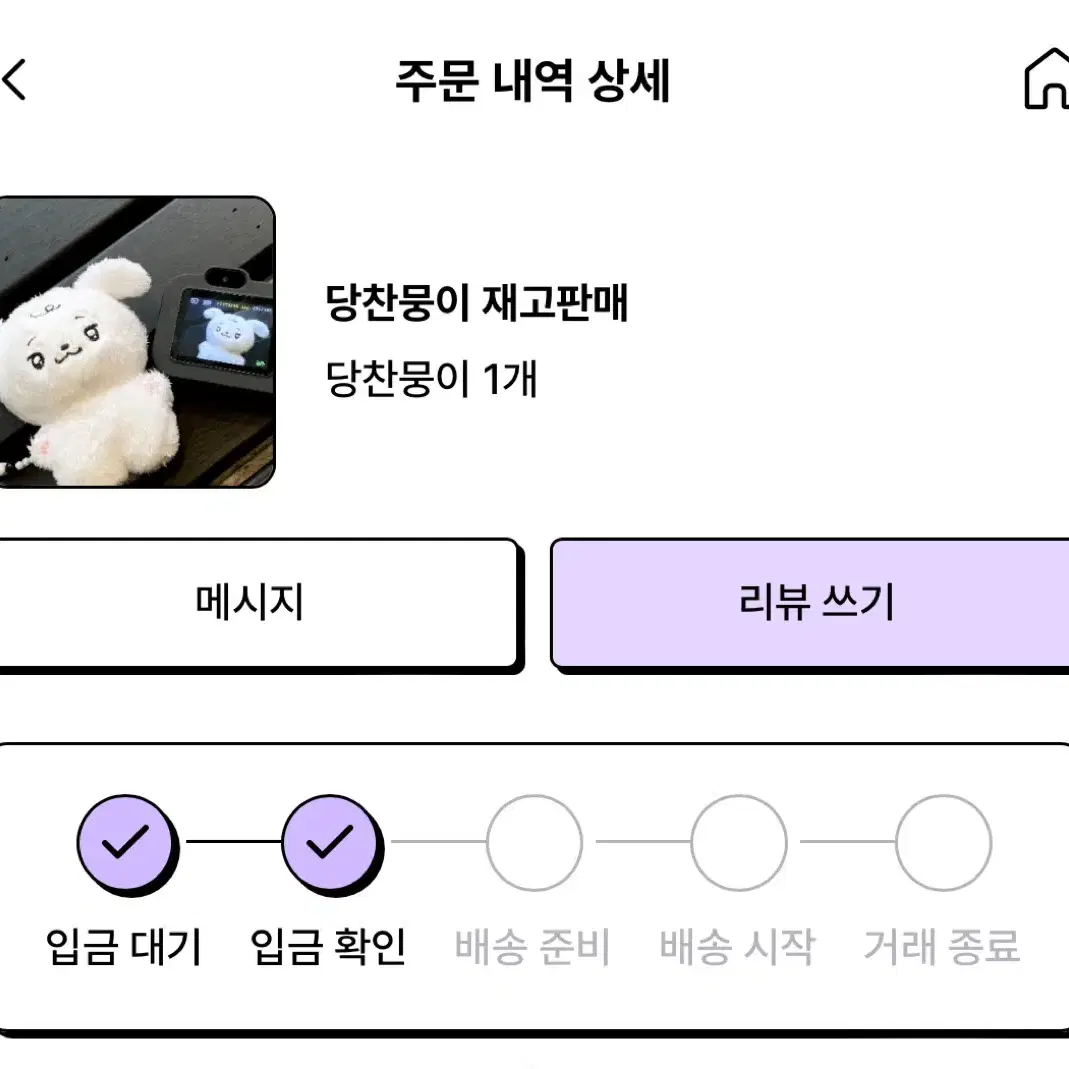Select the empty 배송 시작 step circle
1069x1069 pixels.
click(x=739, y=843)
